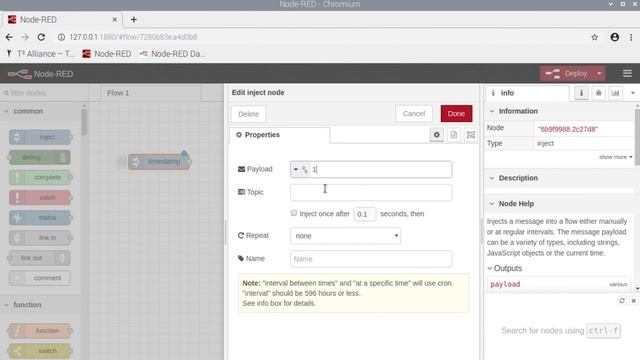Open Chromium three-dot menu
Viewport: 640px width, 360px height.
coord(631,37)
